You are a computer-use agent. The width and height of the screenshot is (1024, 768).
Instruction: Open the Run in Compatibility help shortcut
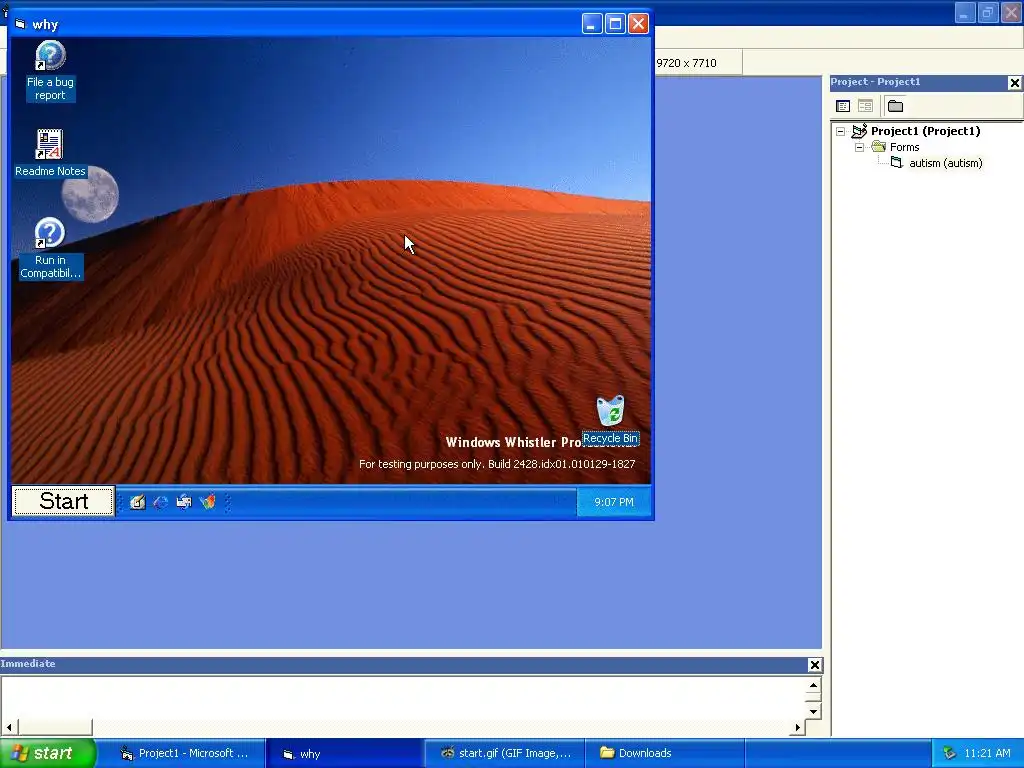(x=50, y=249)
